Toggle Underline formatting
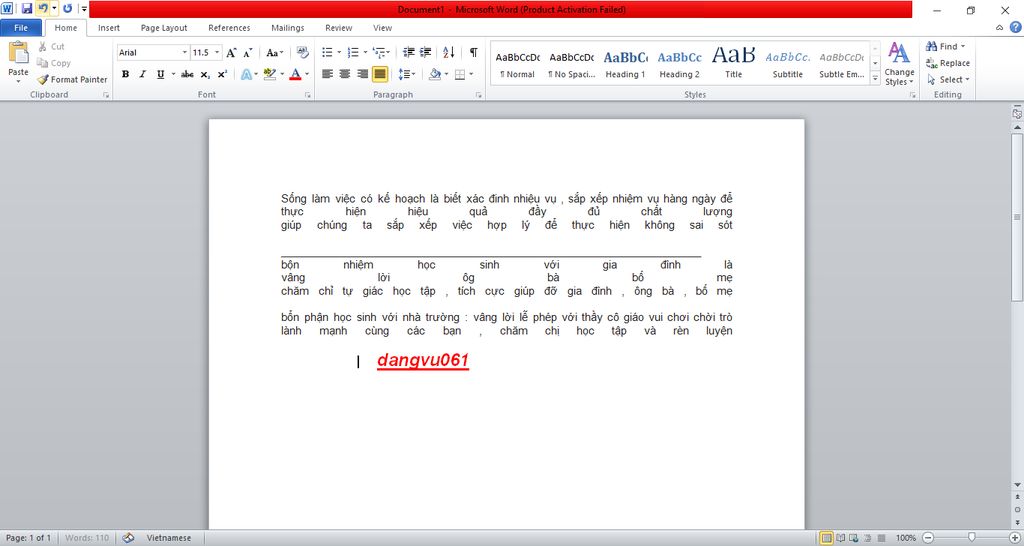1024x546 pixels. (x=161, y=74)
